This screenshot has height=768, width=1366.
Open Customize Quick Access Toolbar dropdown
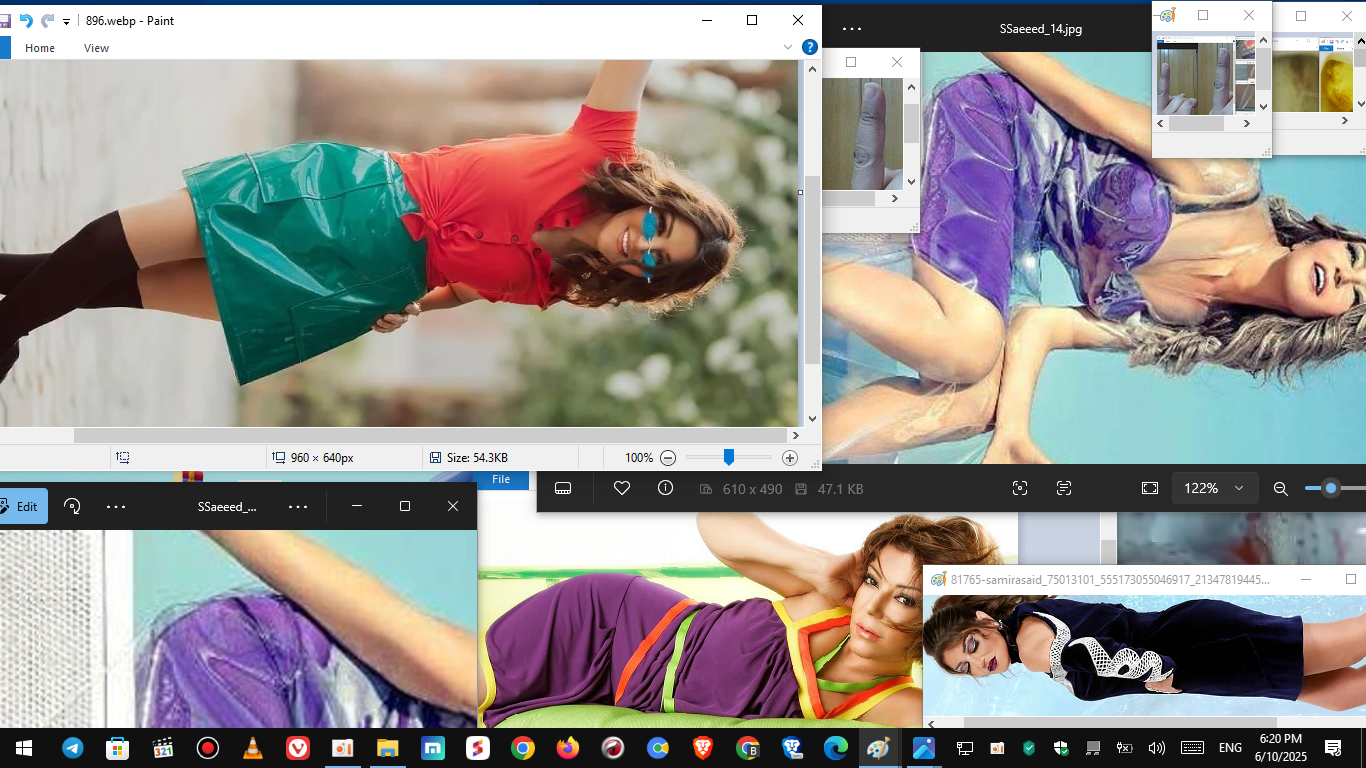pos(67,21)
